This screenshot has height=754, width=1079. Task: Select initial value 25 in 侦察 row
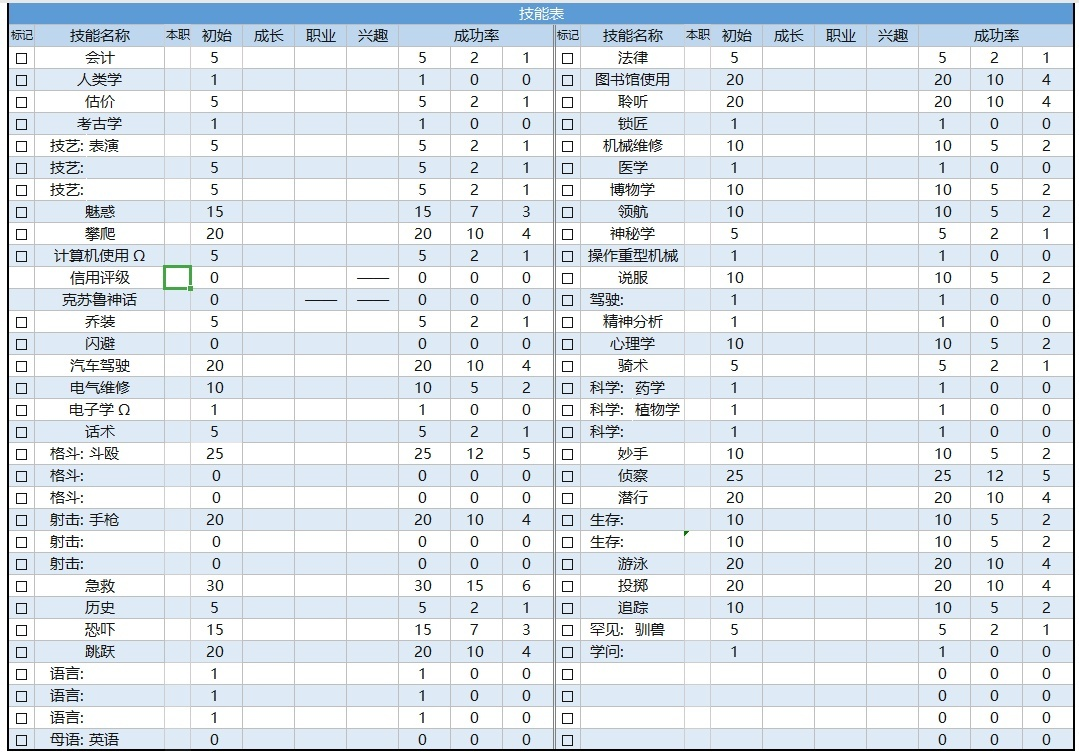click(x=735, y=476)
